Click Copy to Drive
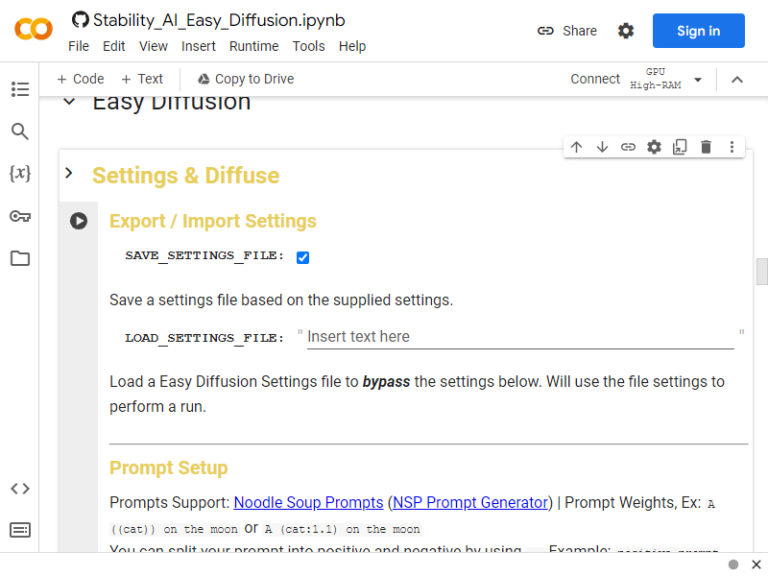 click(x=246, y=79)
